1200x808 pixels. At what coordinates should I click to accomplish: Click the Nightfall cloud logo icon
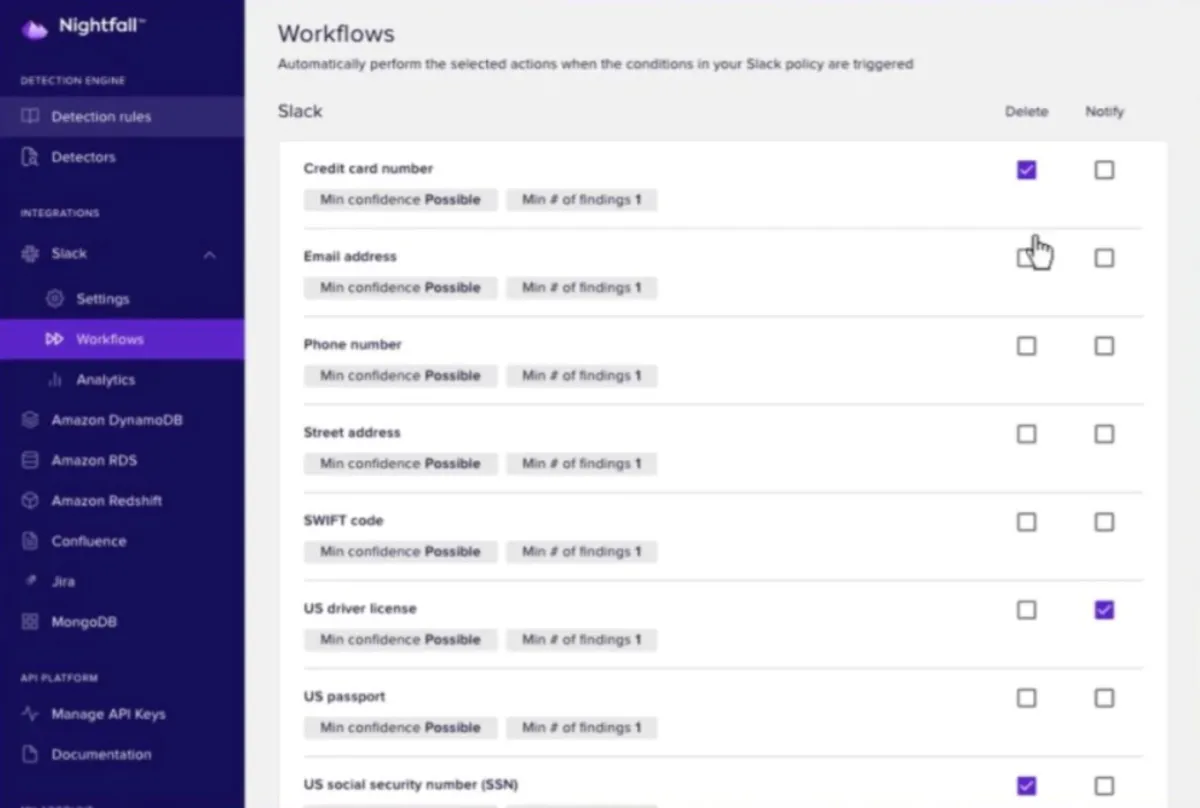pyautogui.click(x=34, y=29)
